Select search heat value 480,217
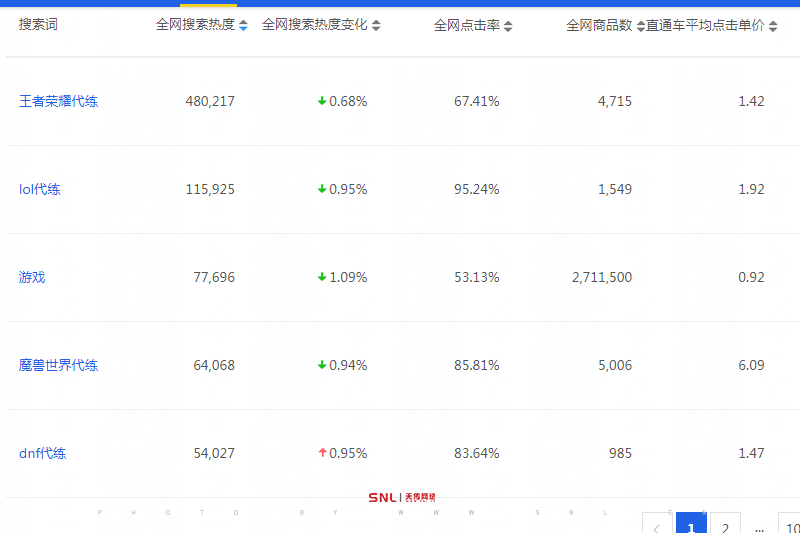 point(210,101)
